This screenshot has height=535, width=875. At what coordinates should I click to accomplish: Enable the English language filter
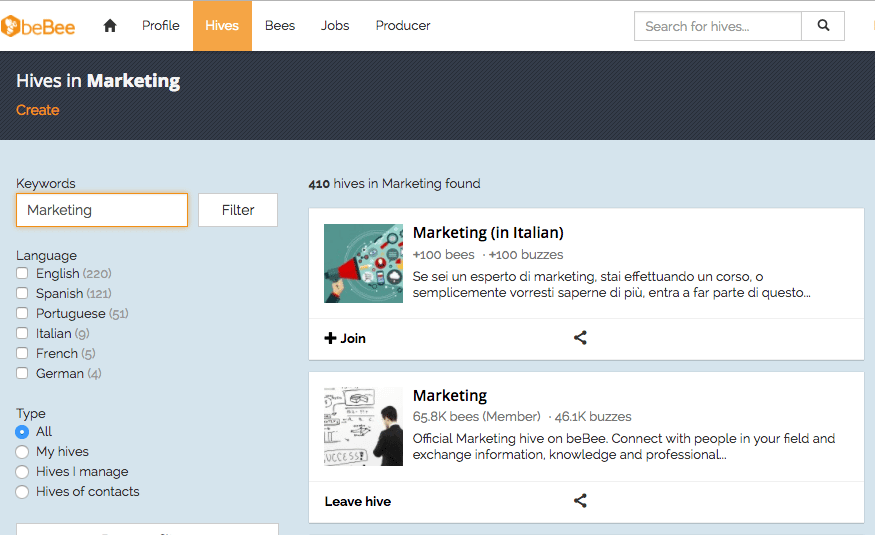(22, 274)
